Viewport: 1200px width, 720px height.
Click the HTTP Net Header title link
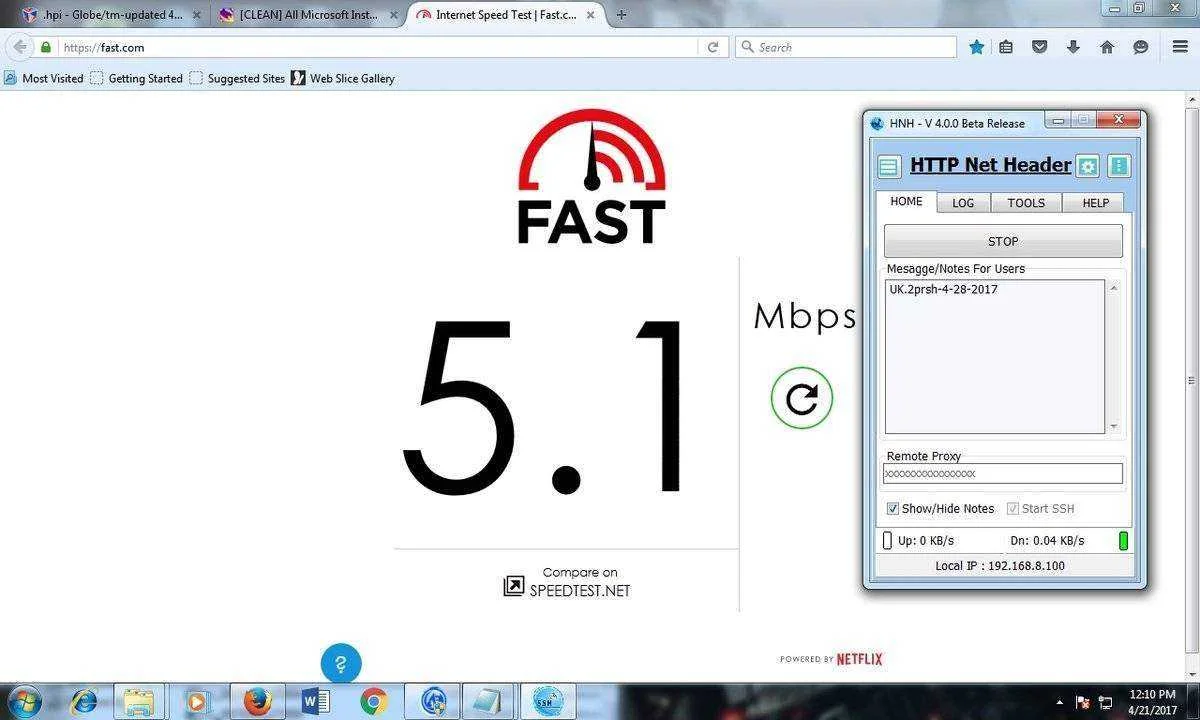990,165
